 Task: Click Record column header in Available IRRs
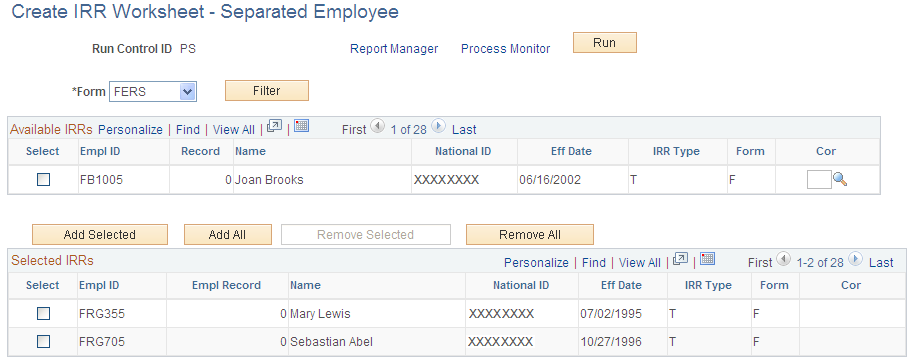point(200,151)
